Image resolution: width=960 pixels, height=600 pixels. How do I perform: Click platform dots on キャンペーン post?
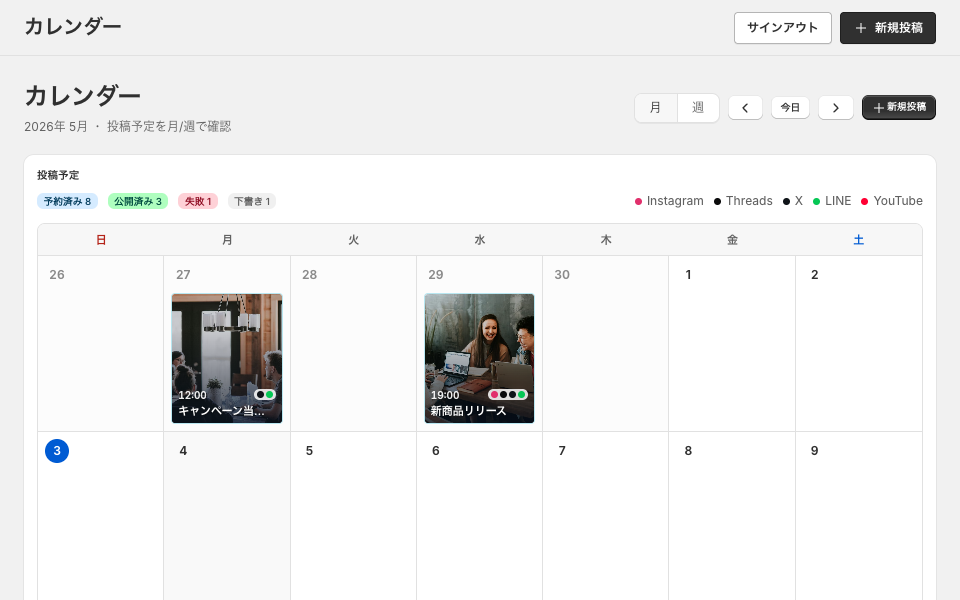(x=264, y=395)
